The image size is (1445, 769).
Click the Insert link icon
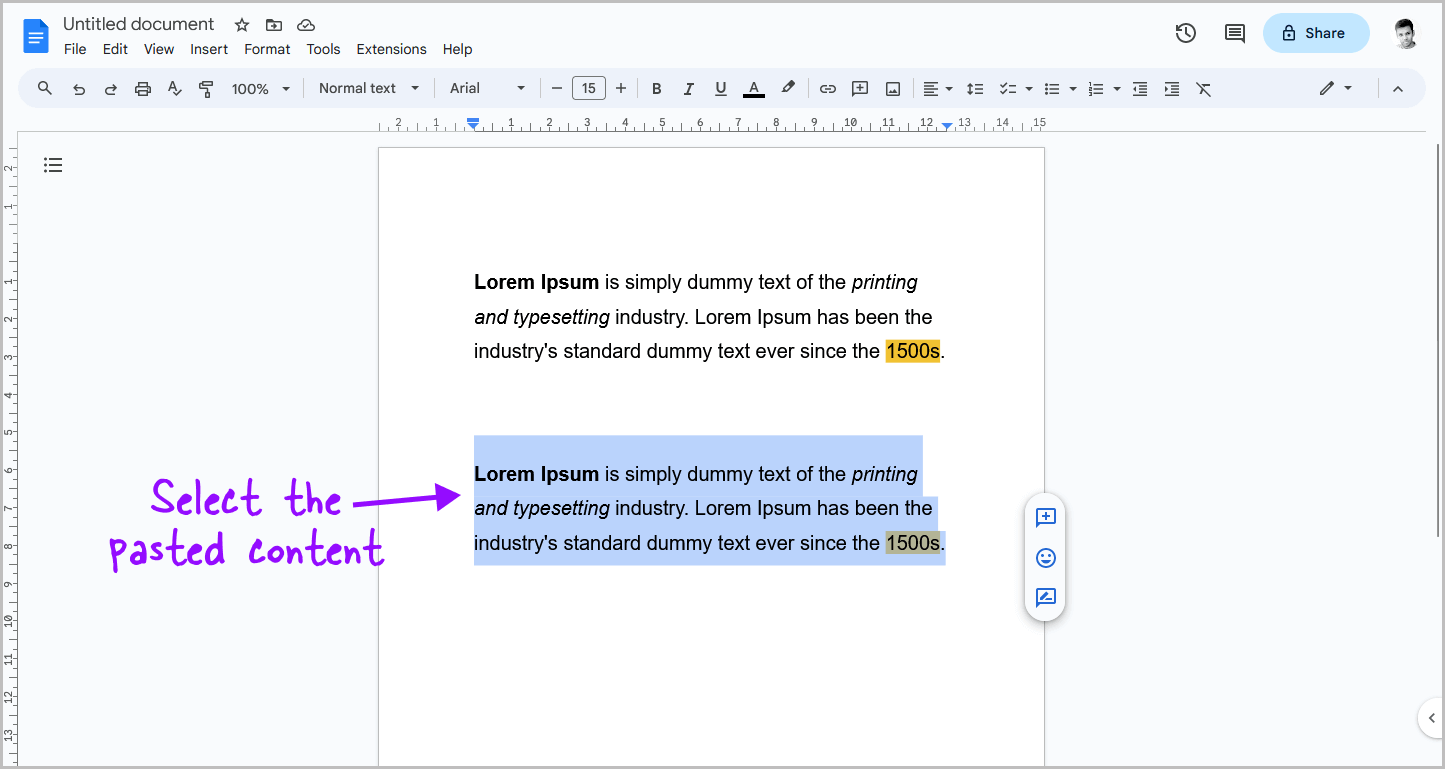827,88
